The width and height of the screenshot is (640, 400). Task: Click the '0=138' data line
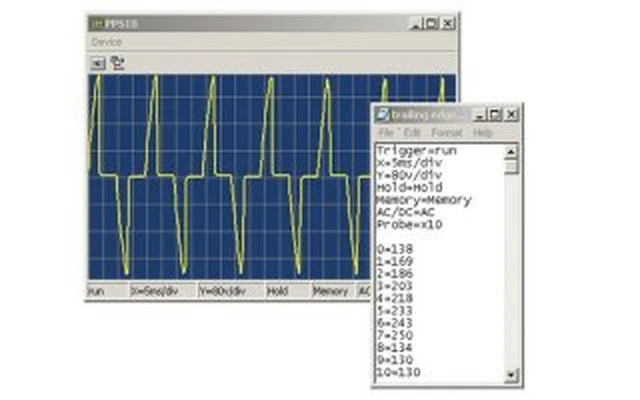pos(395,249)
